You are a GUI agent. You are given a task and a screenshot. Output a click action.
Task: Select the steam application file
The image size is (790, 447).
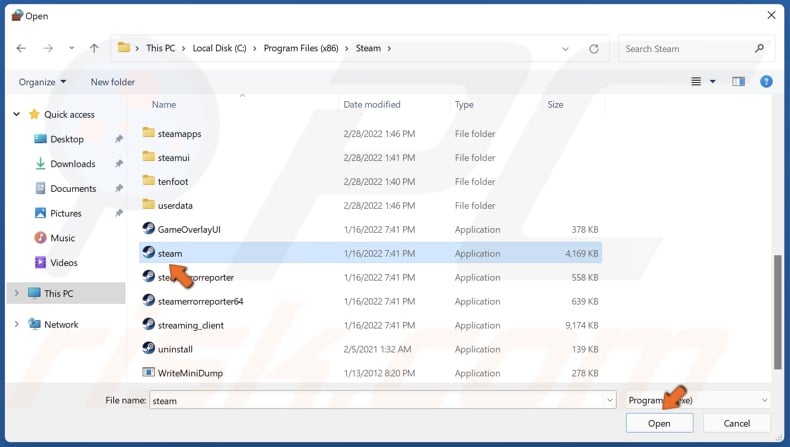coord(170,254)
